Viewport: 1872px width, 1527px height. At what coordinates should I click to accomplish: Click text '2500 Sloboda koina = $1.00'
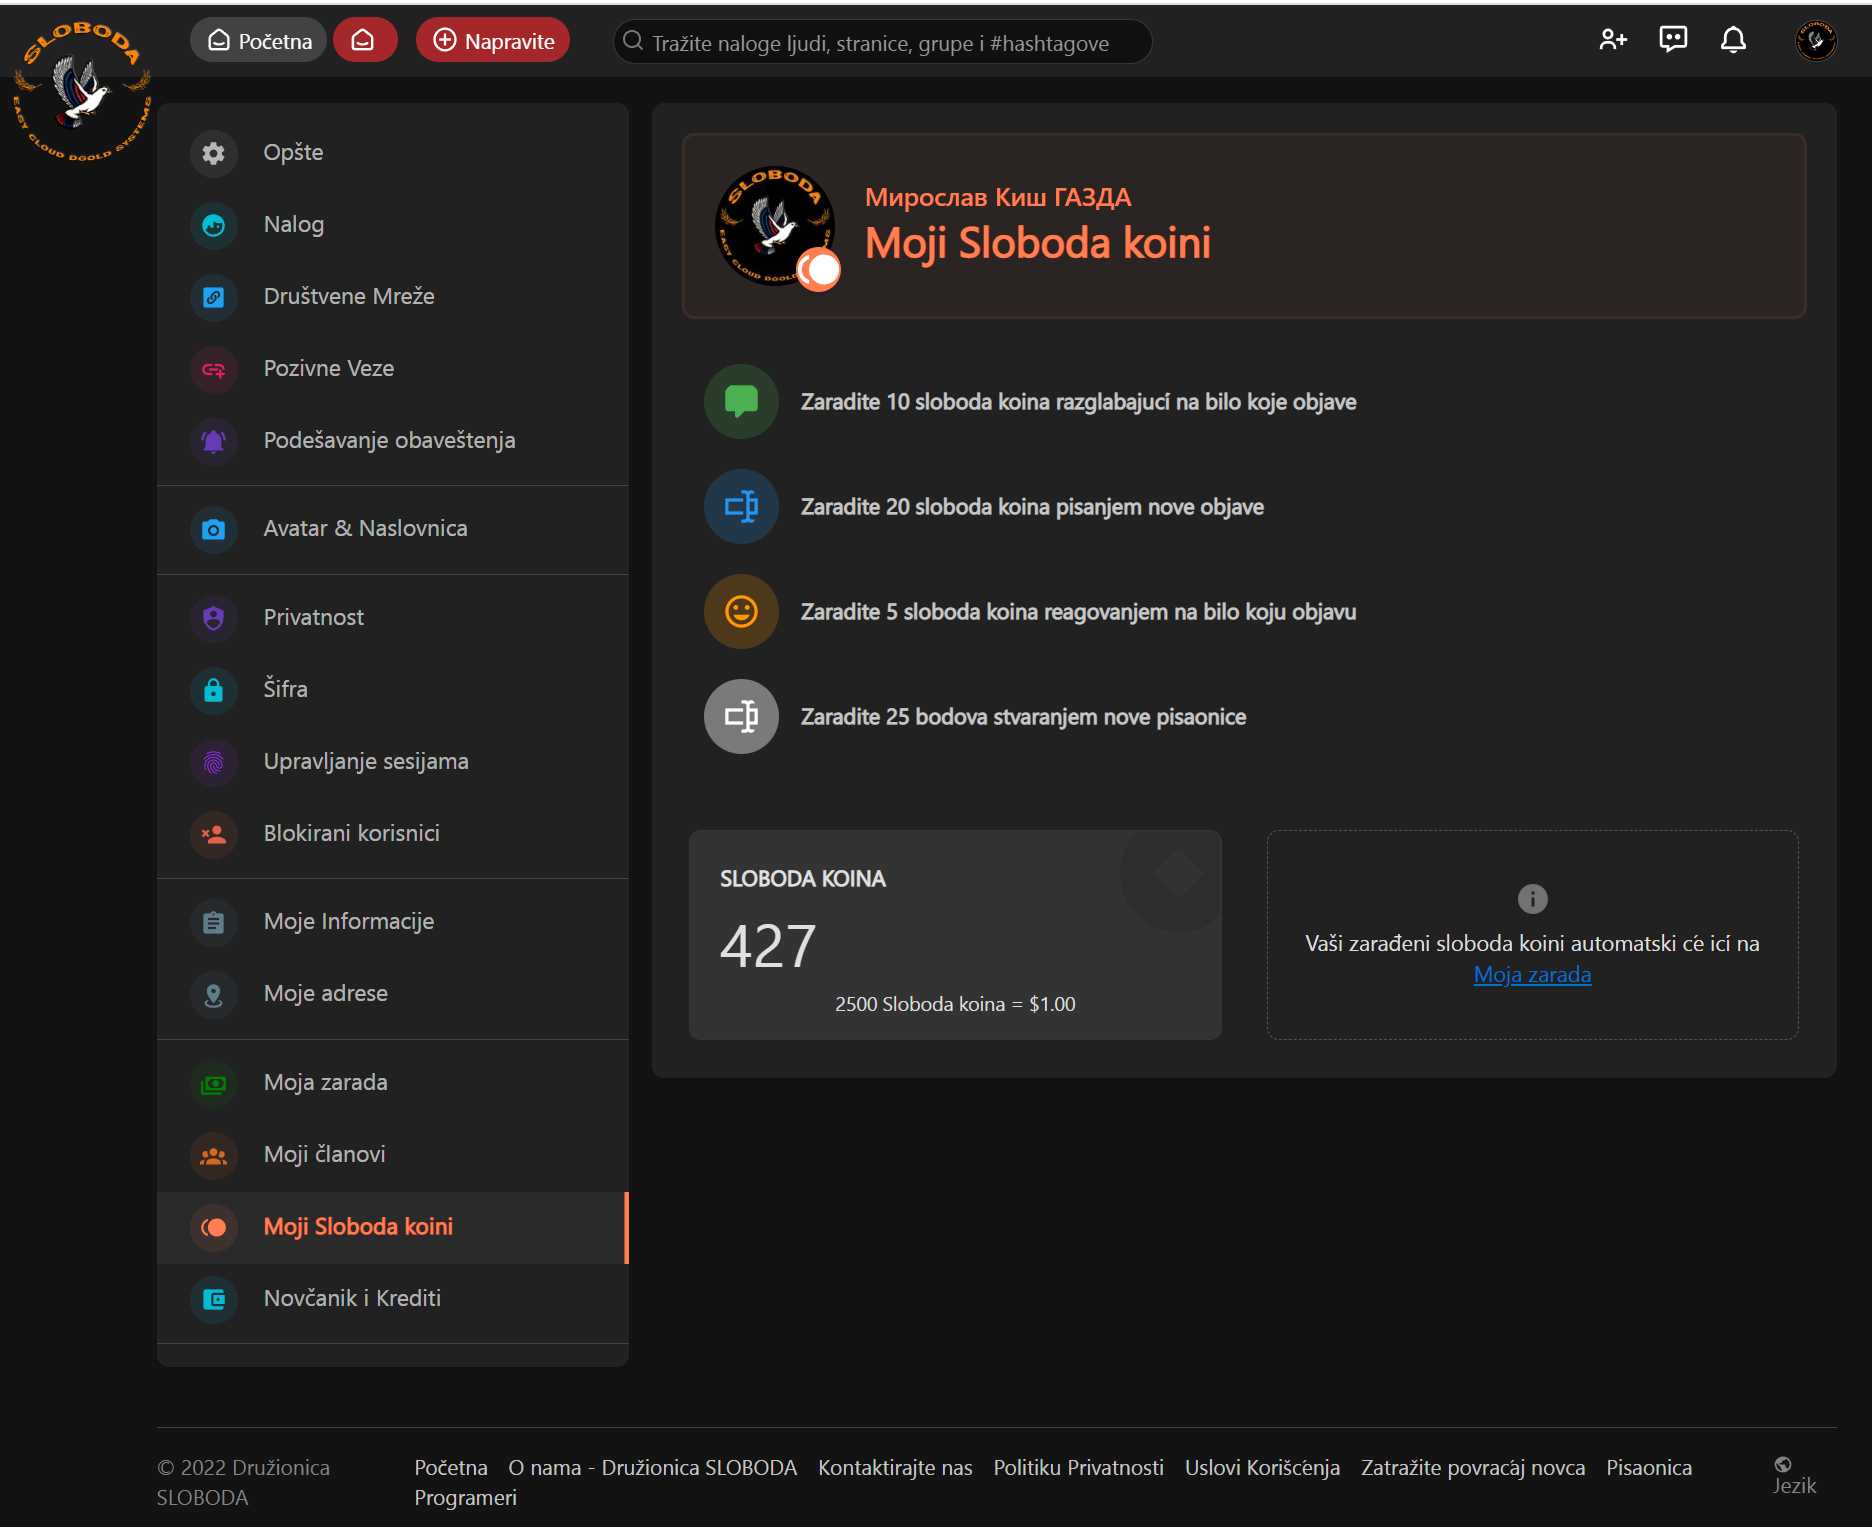955,1004
